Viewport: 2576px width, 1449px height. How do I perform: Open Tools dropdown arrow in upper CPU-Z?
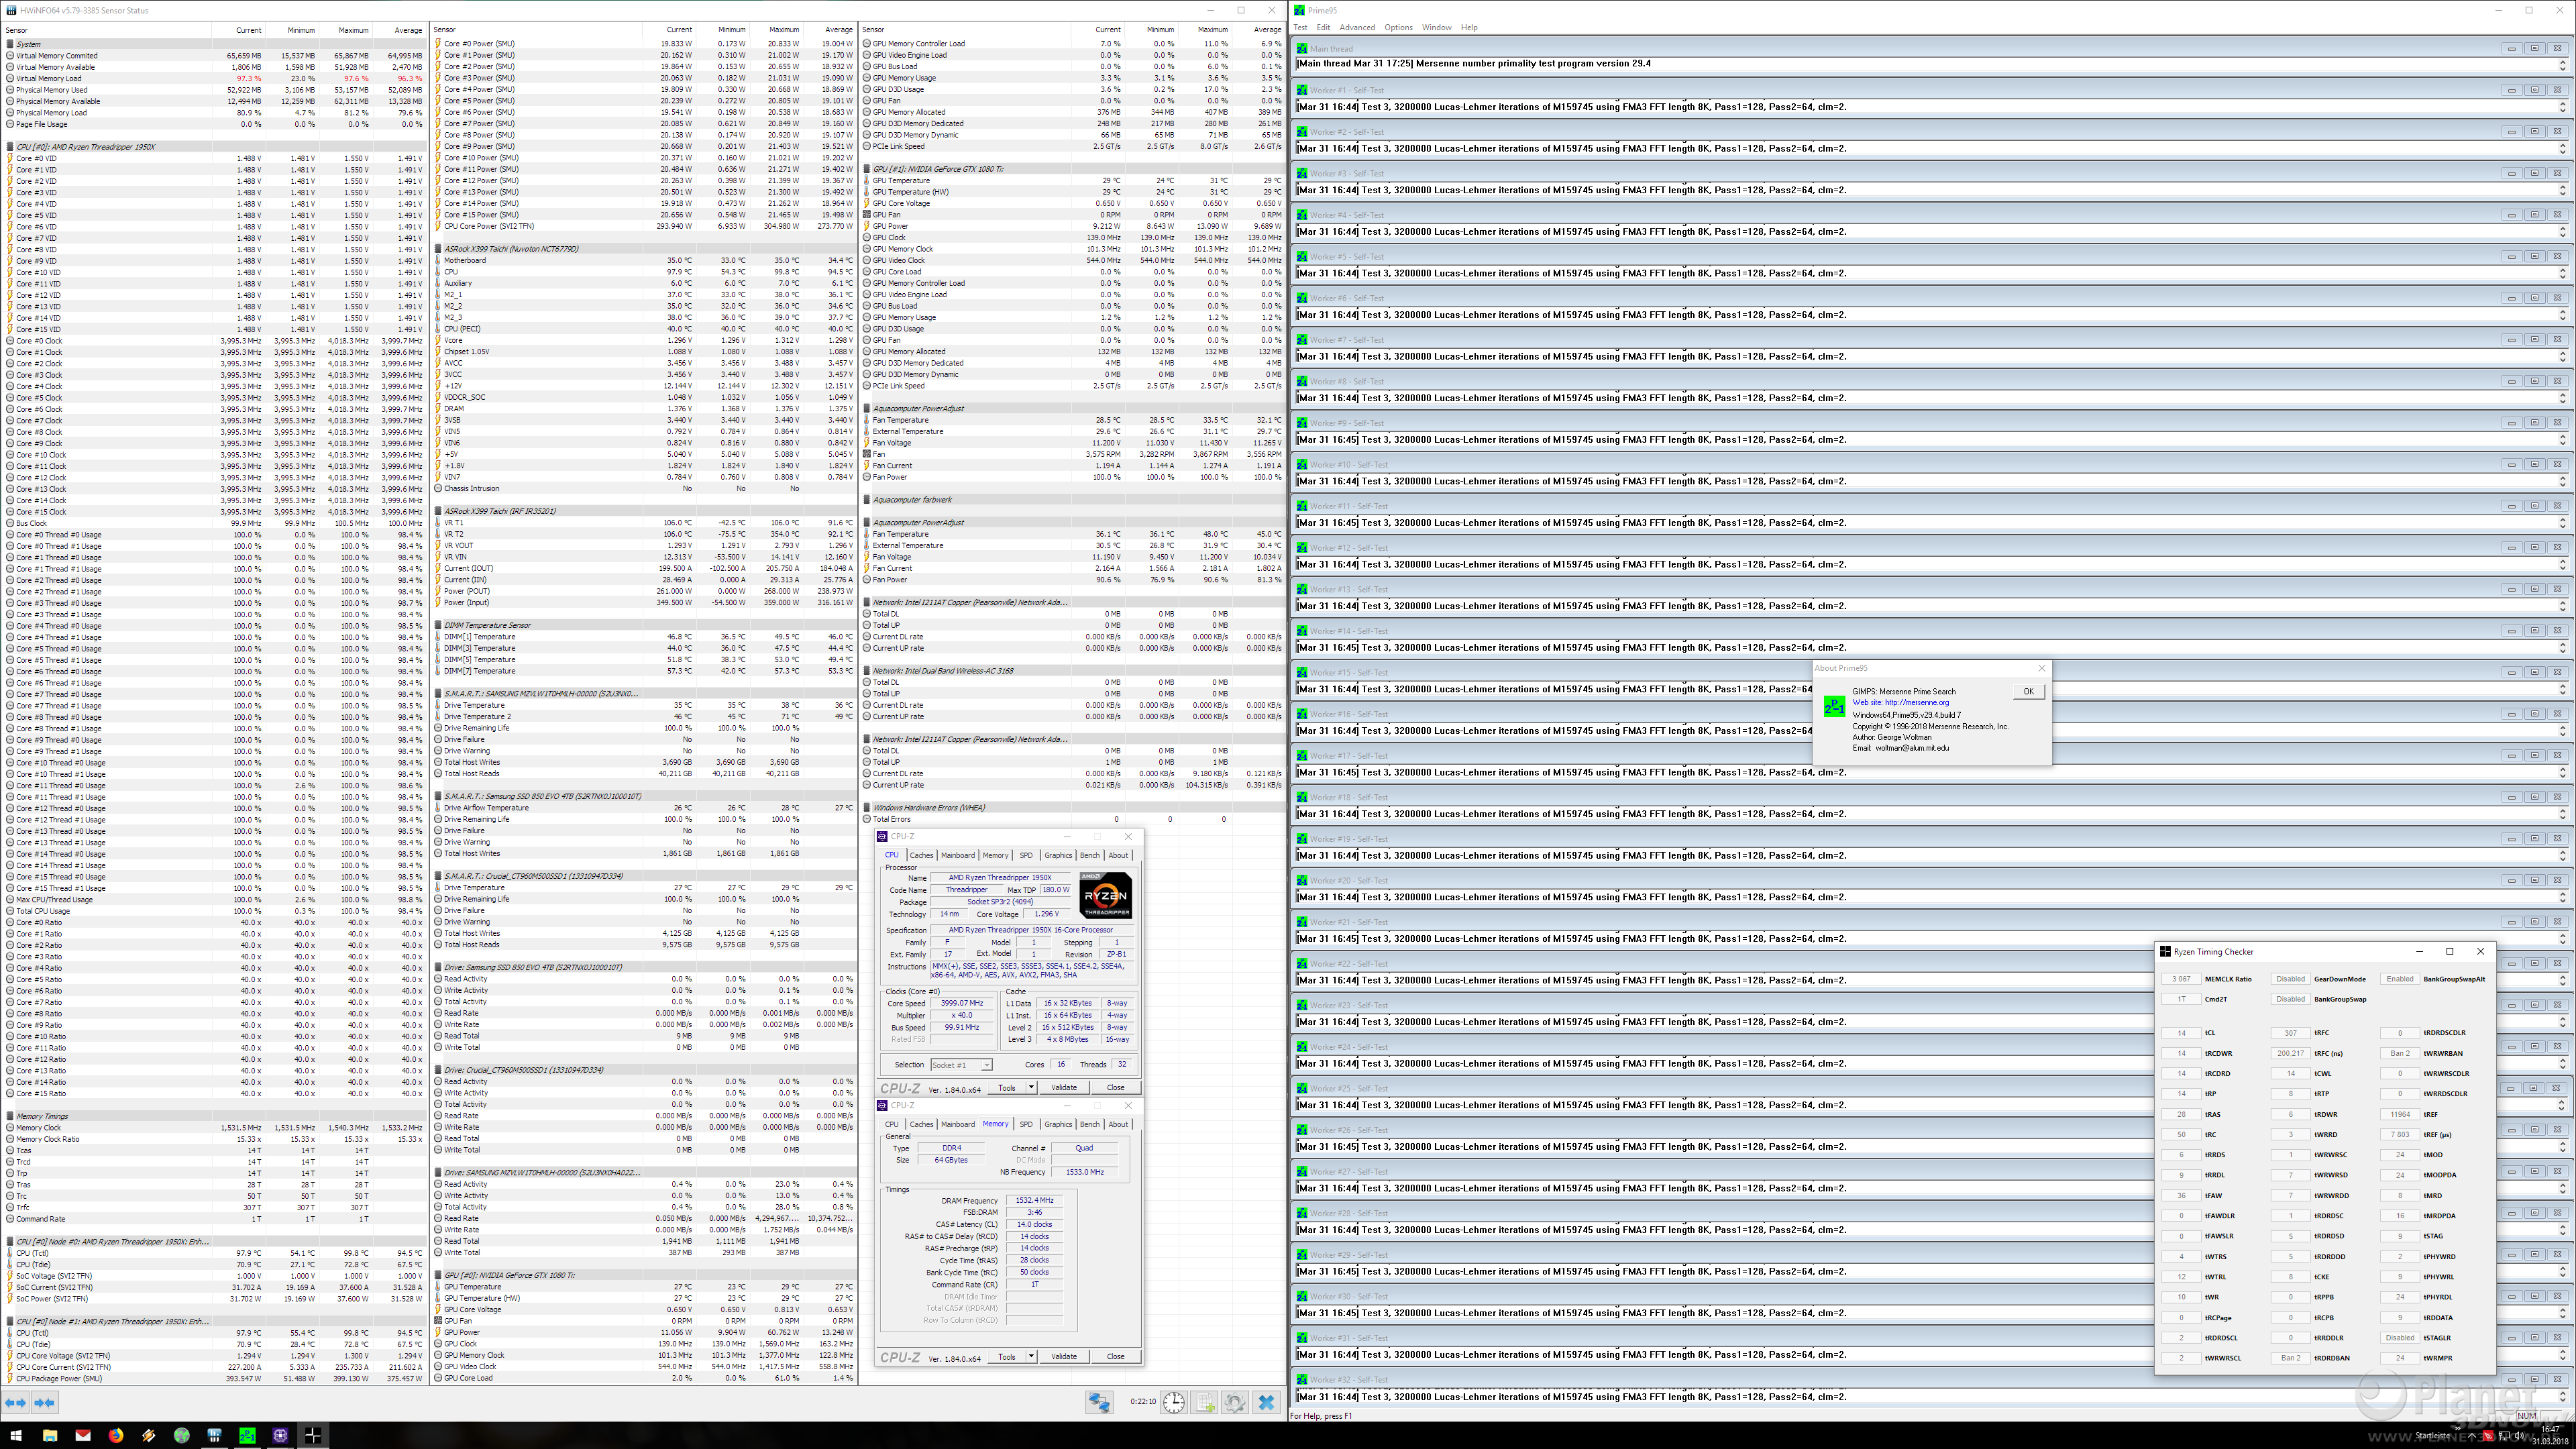click(x=1031, y=1087)
